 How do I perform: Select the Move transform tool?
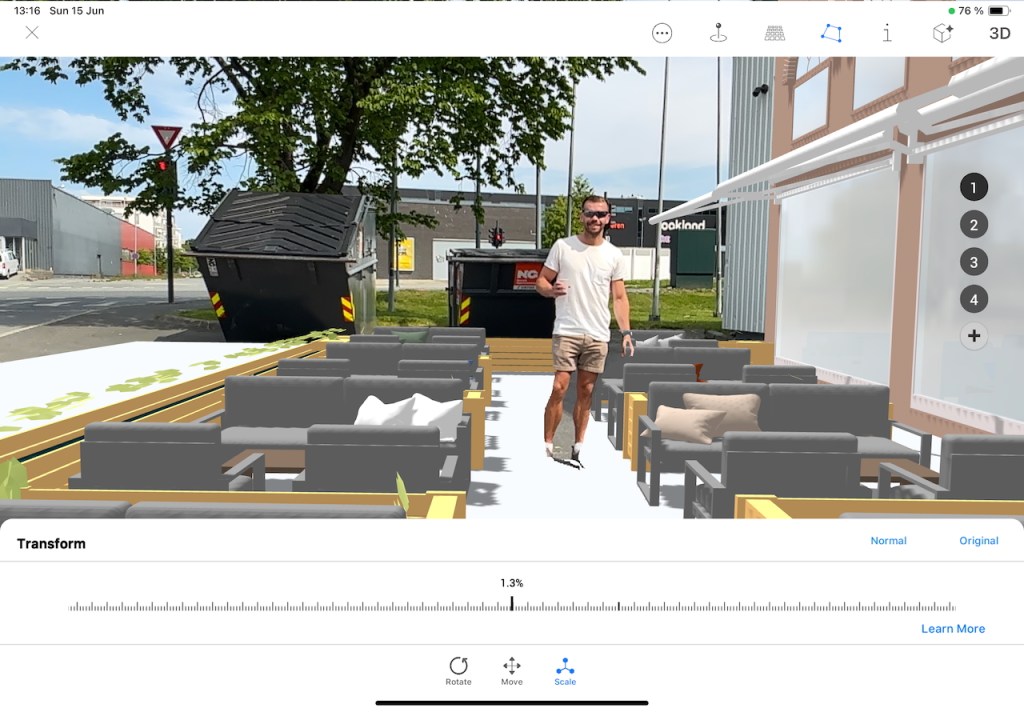click(x=511, y=671)
